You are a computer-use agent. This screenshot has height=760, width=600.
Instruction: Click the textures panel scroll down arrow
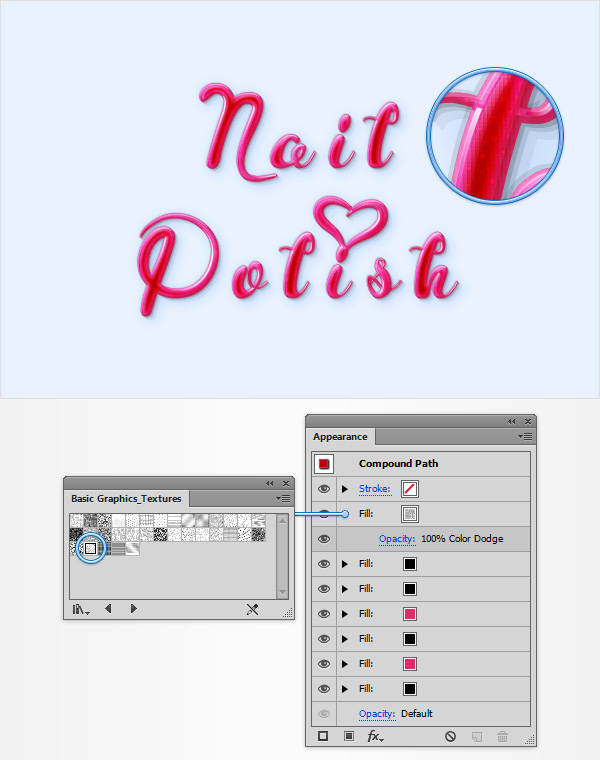(283, 592)
